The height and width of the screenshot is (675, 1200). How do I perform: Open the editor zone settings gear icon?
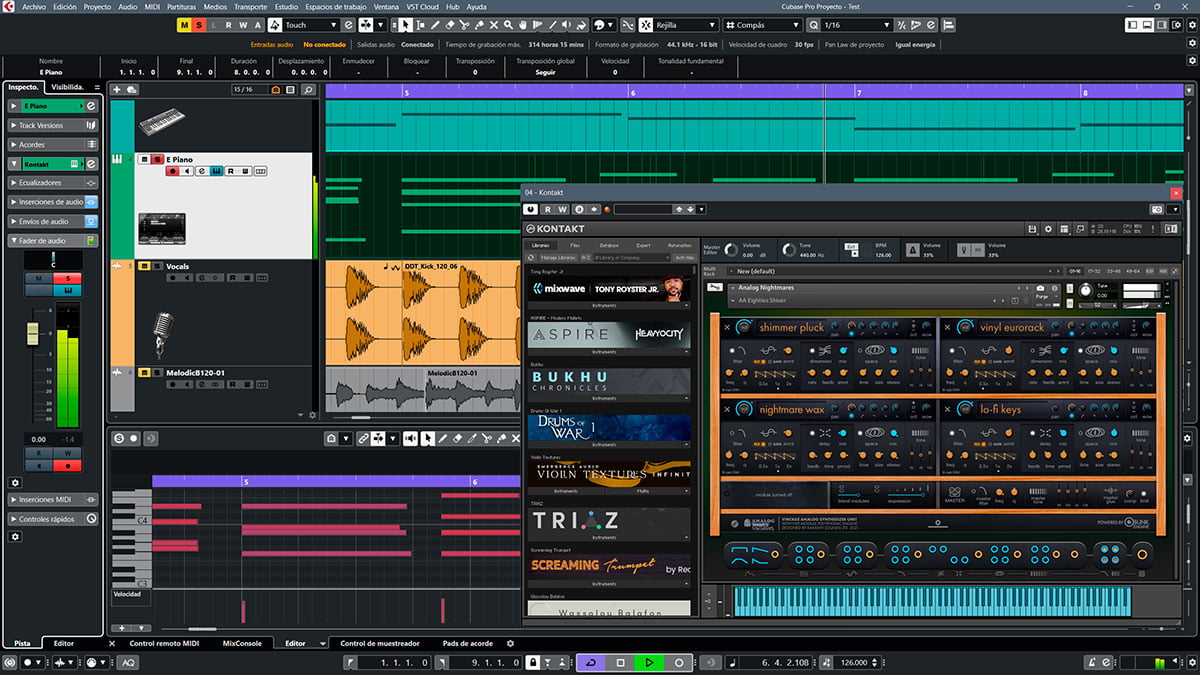510,644
